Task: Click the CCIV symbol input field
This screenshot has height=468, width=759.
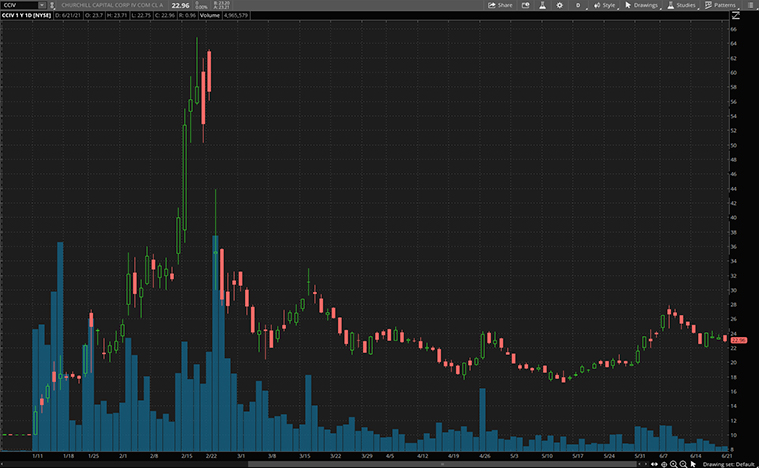Action: (18, 5)
